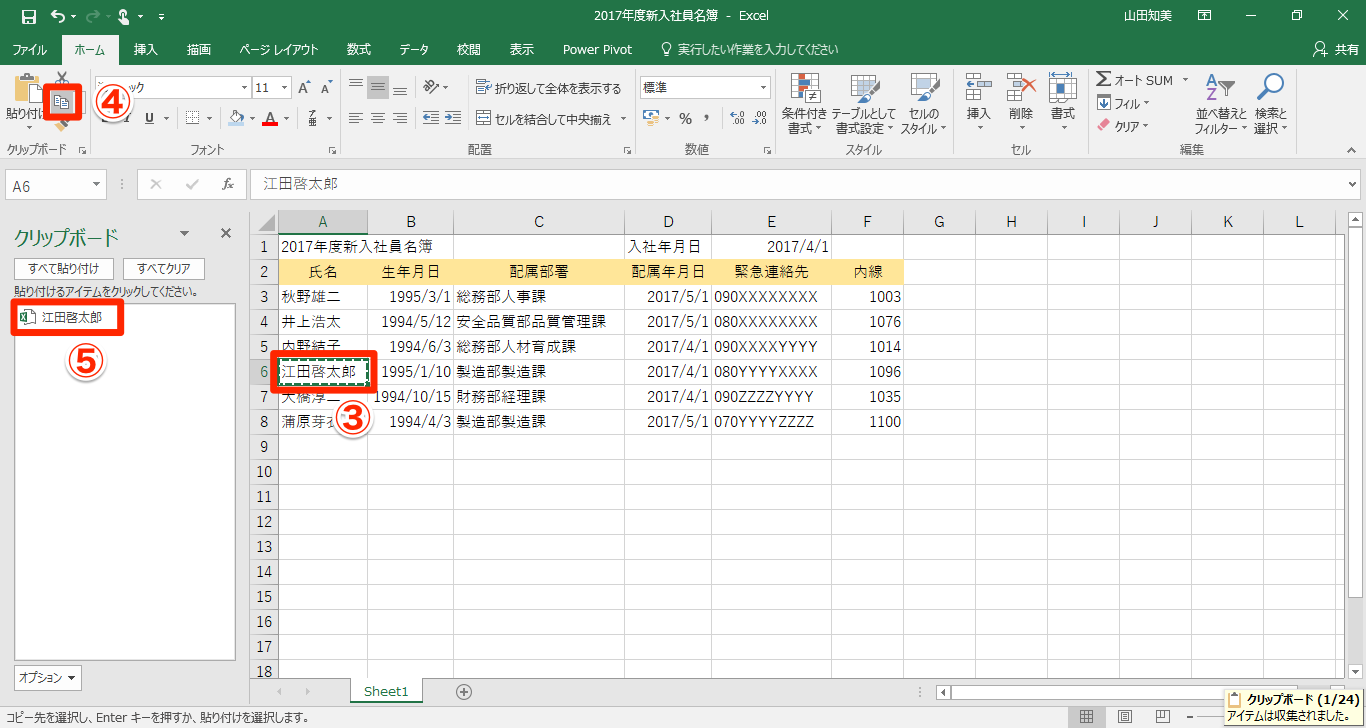Apply percent style format
Viewport: 1366px width, 728px height.
[x=686, y=118]
